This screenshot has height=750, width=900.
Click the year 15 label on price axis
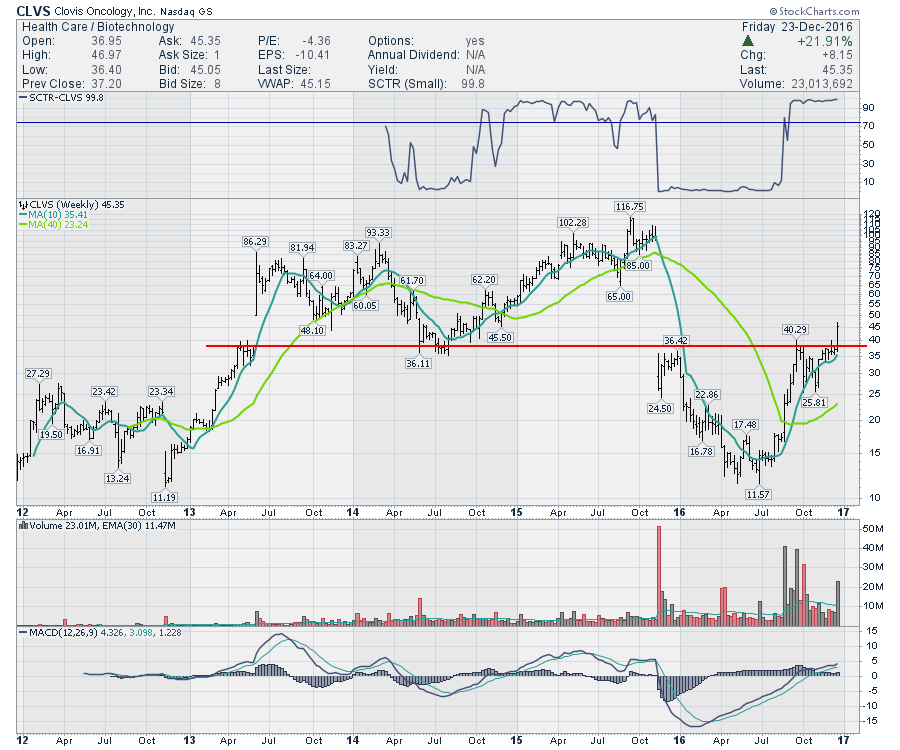point(516,512)
